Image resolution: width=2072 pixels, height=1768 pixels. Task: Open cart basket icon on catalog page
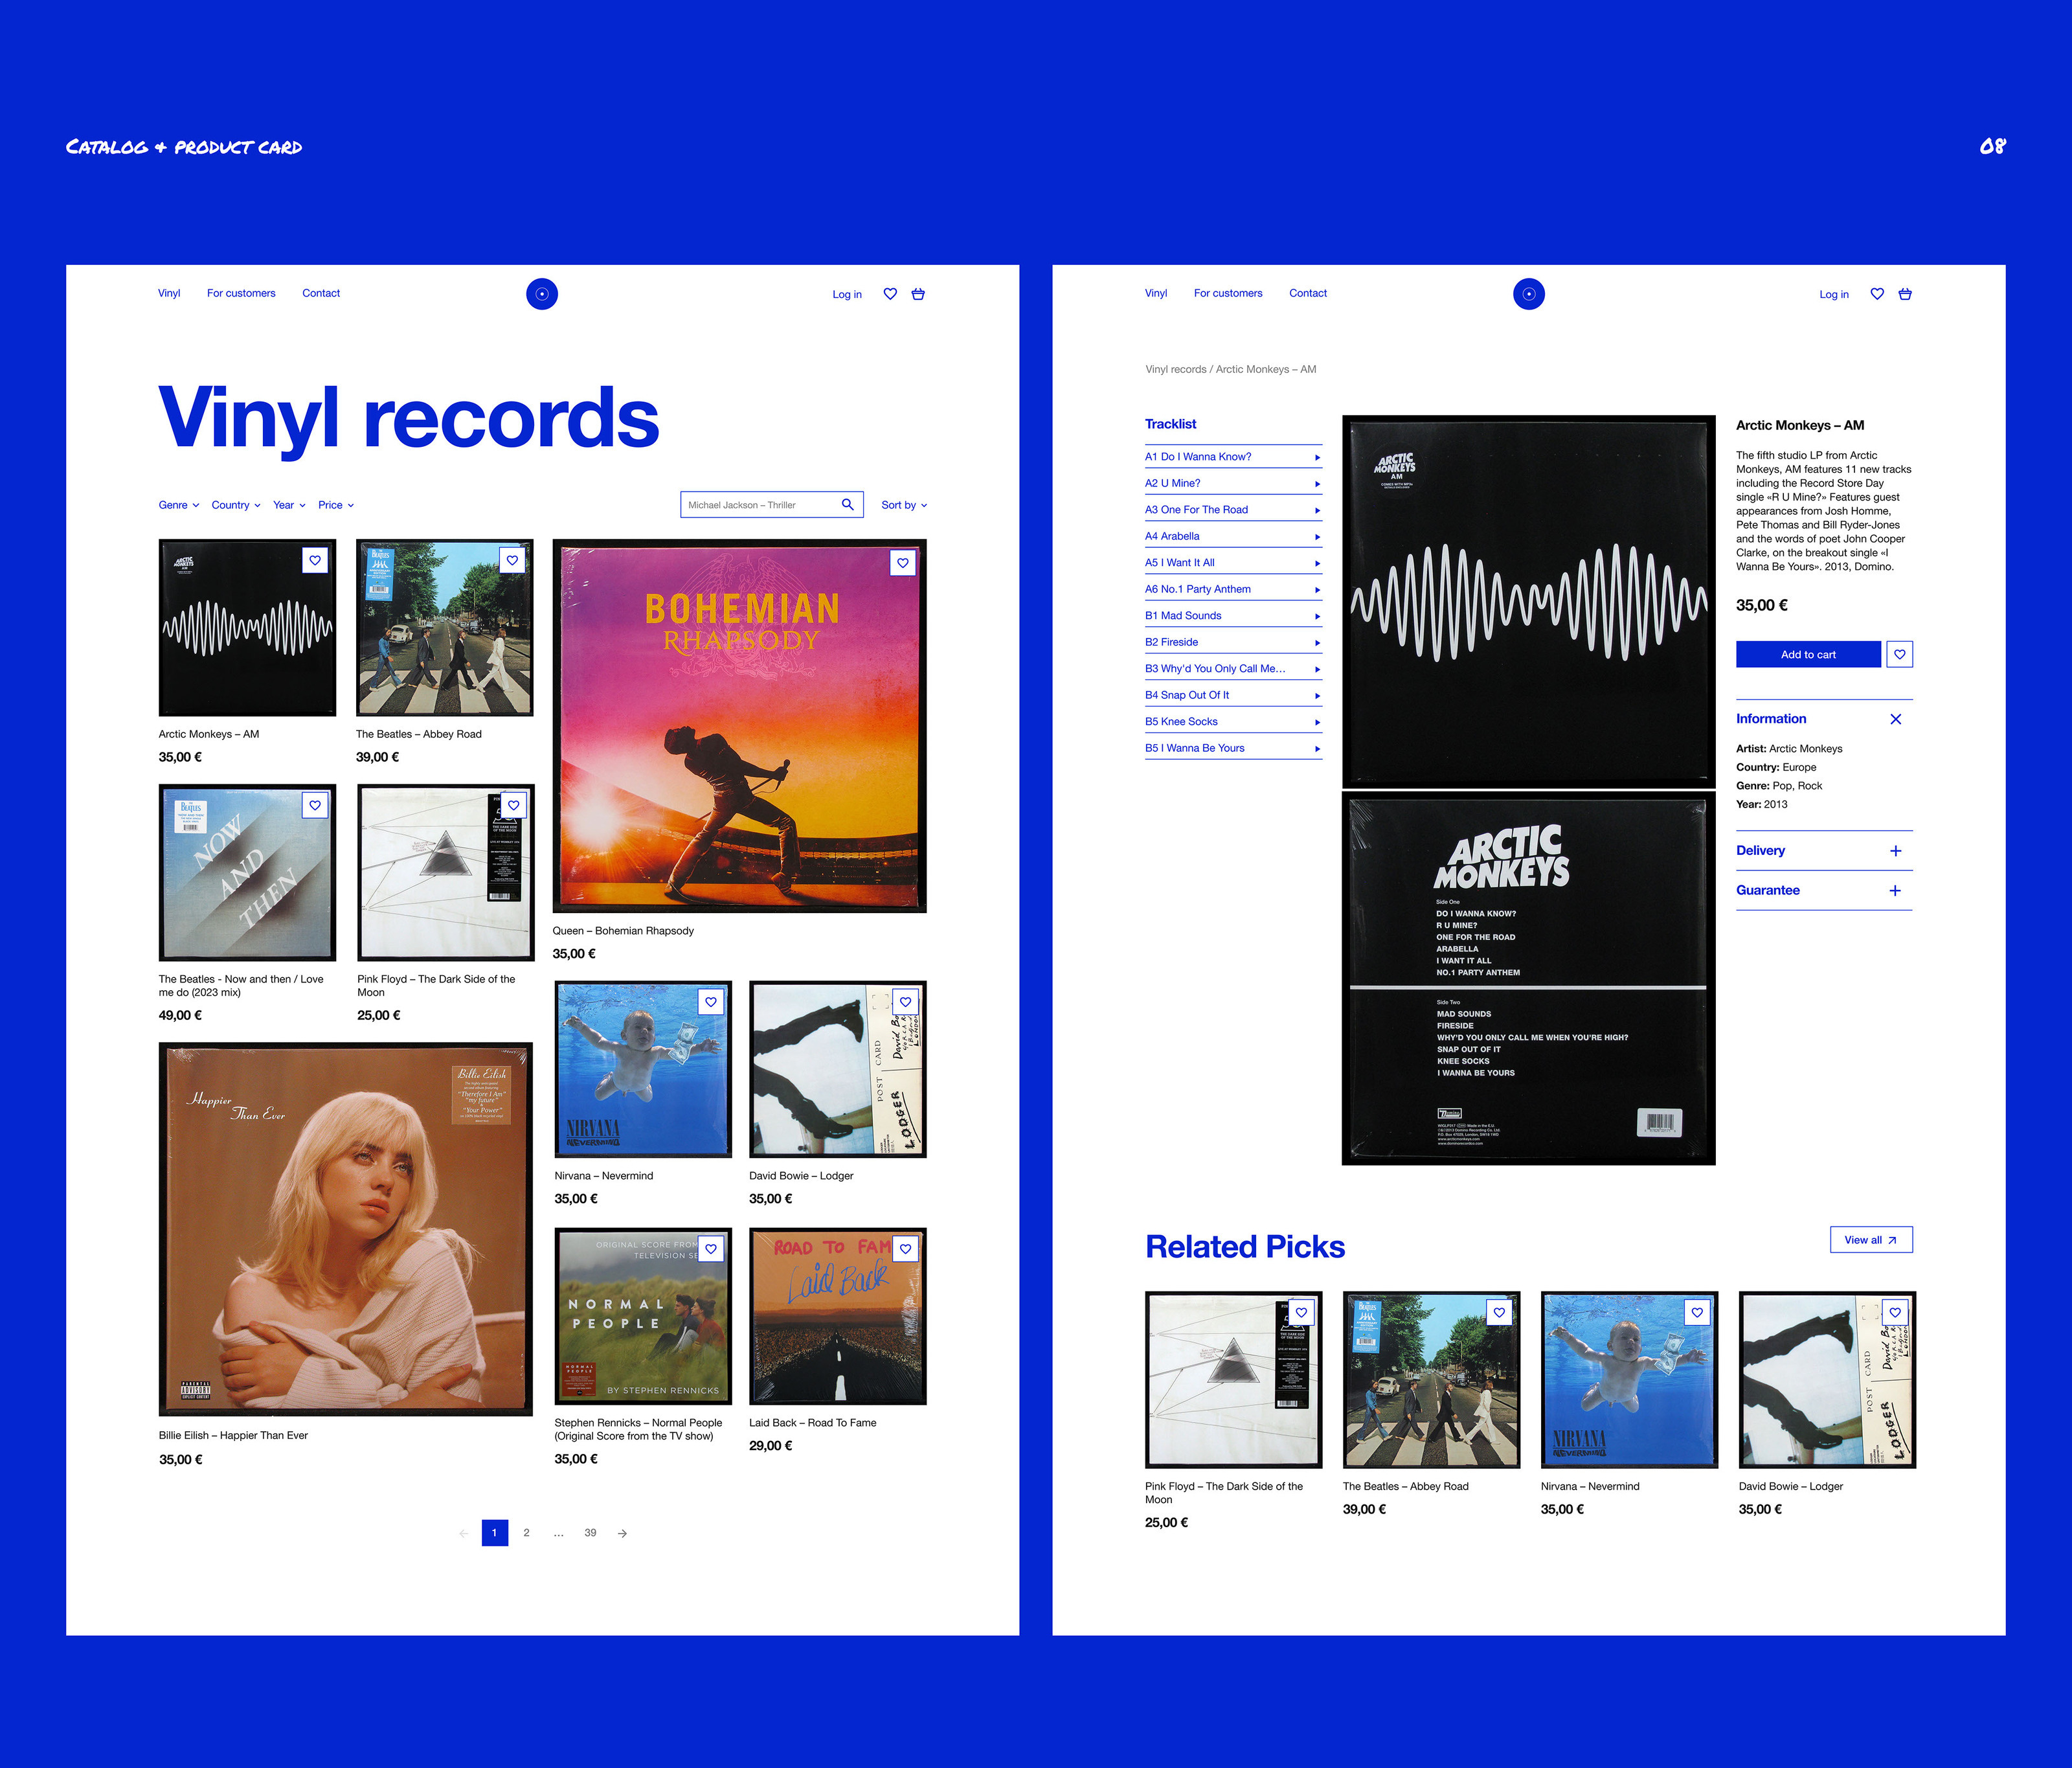918,294
